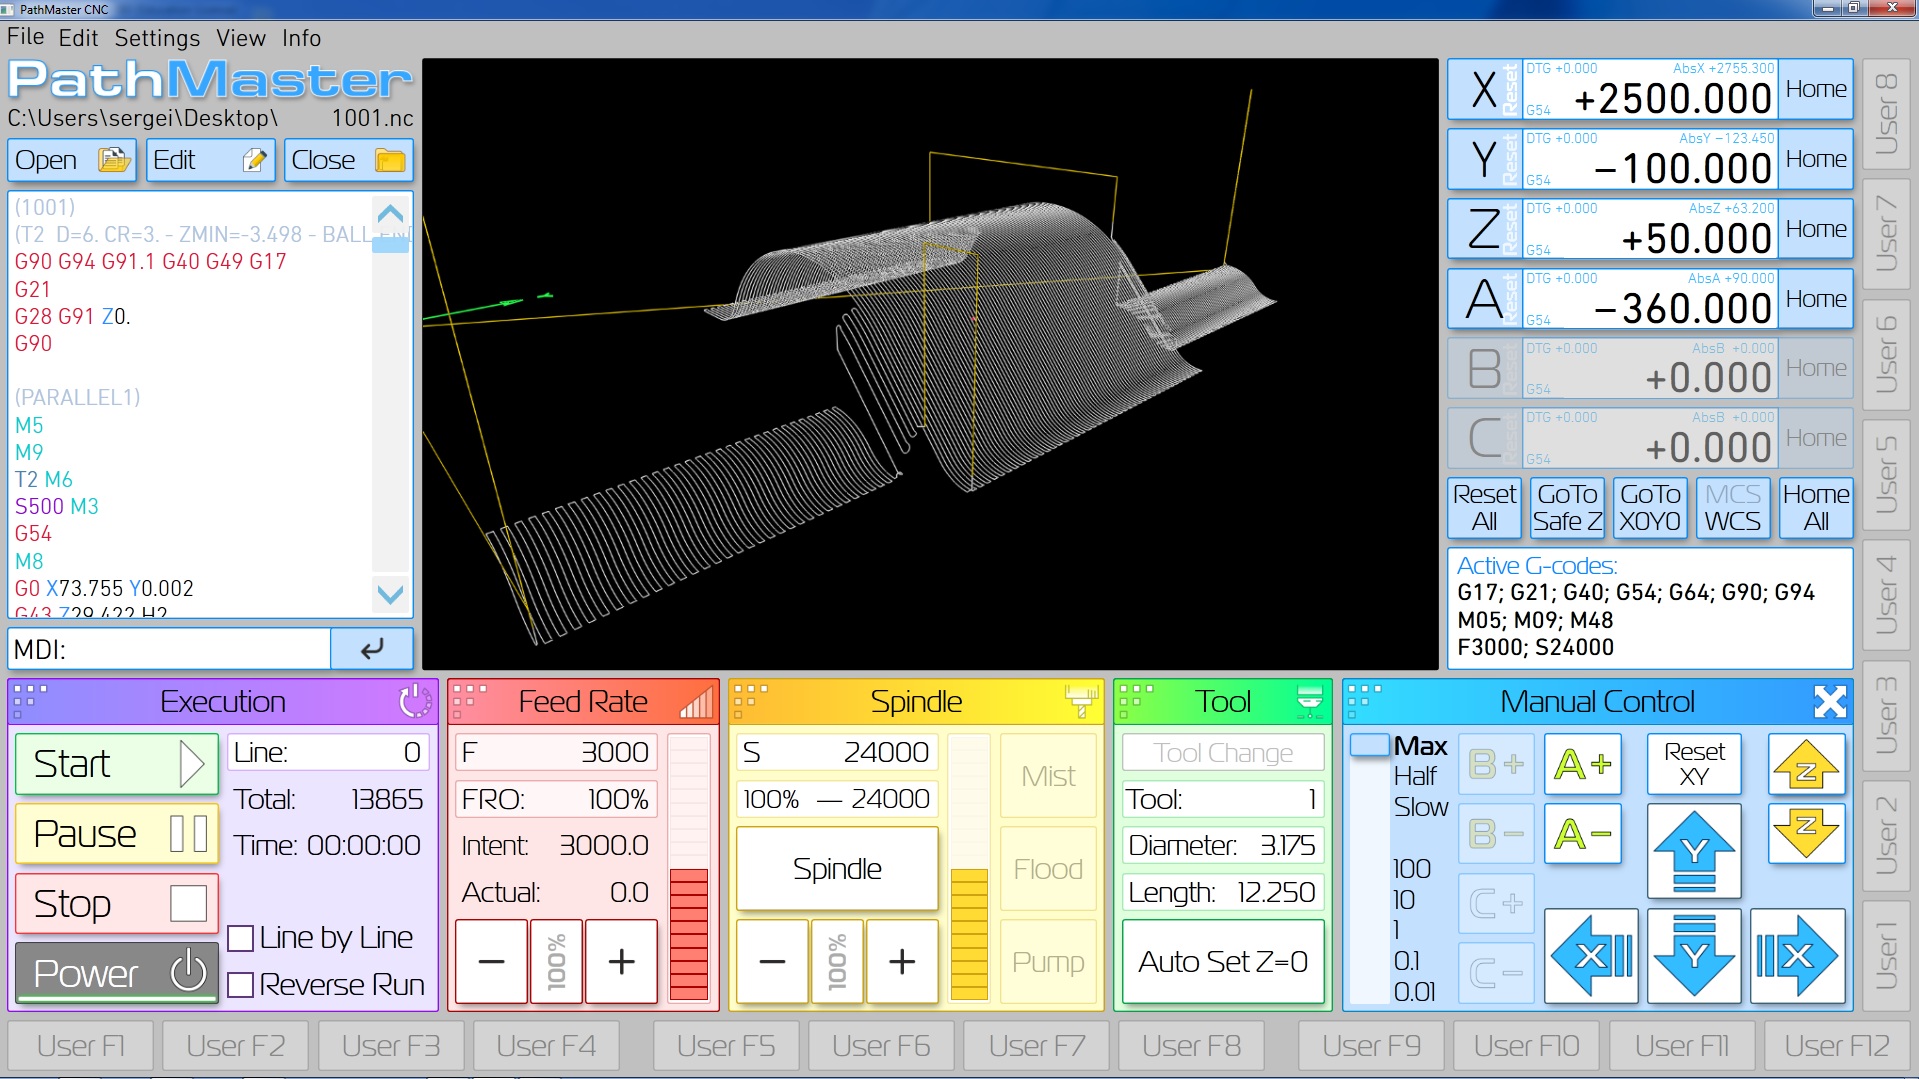Click Open to load a G-code file
Image resolution: width=1919 pixels, height=1079 pixels.
(73, 160)
